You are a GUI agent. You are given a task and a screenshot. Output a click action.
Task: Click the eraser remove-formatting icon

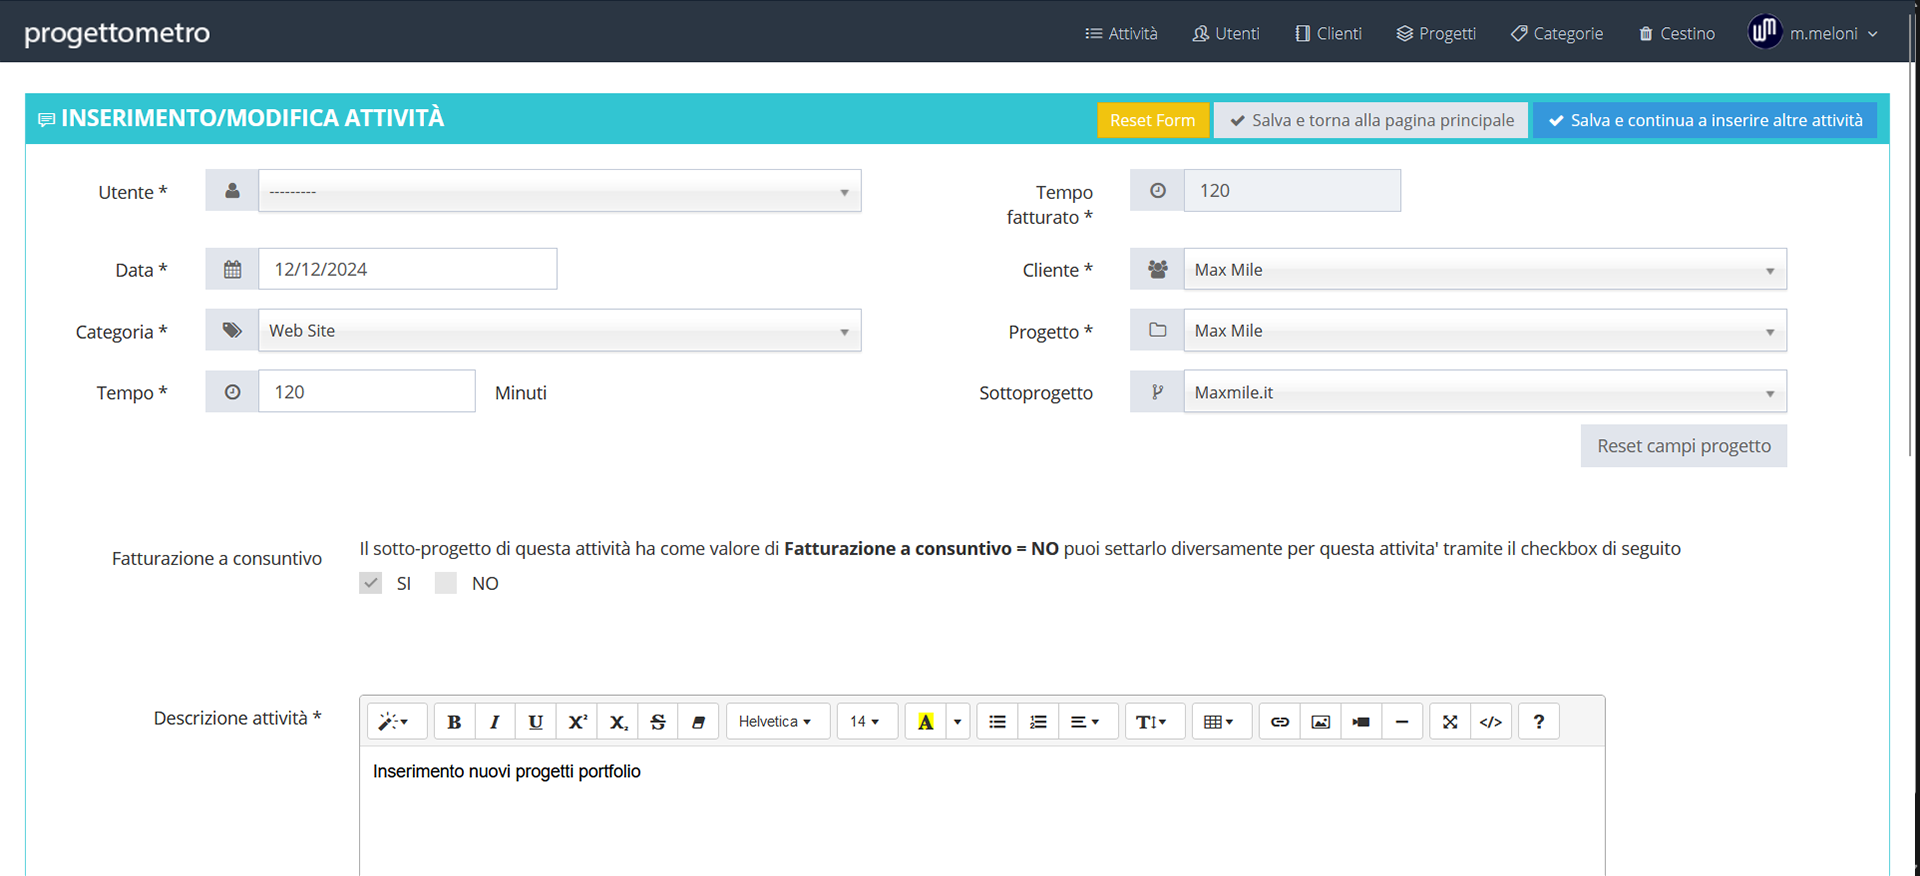(698, 722)
